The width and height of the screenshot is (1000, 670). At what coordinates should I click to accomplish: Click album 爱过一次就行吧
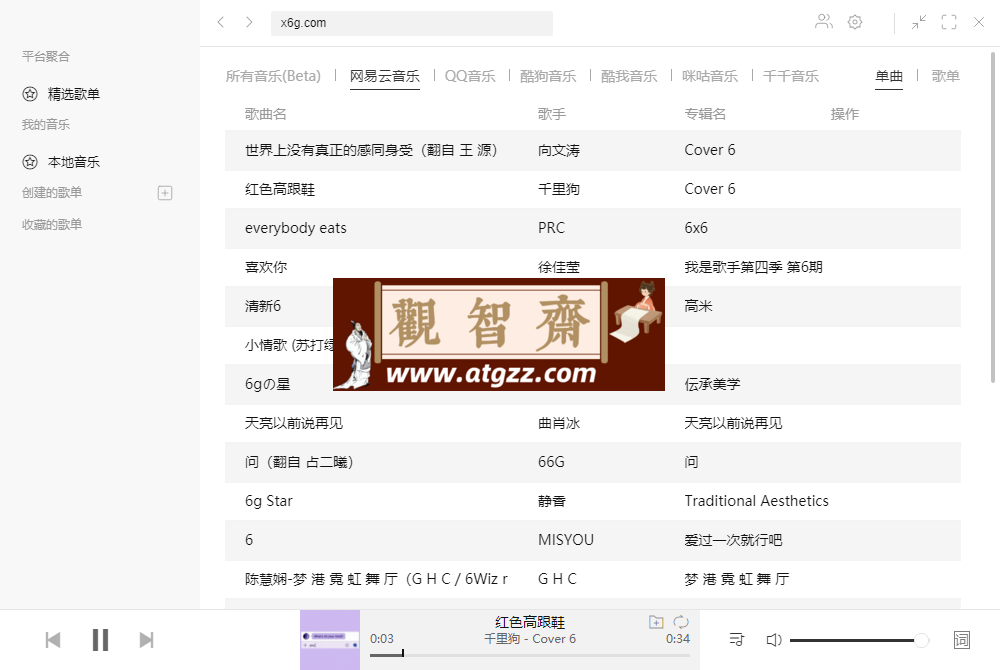point(733,540)
